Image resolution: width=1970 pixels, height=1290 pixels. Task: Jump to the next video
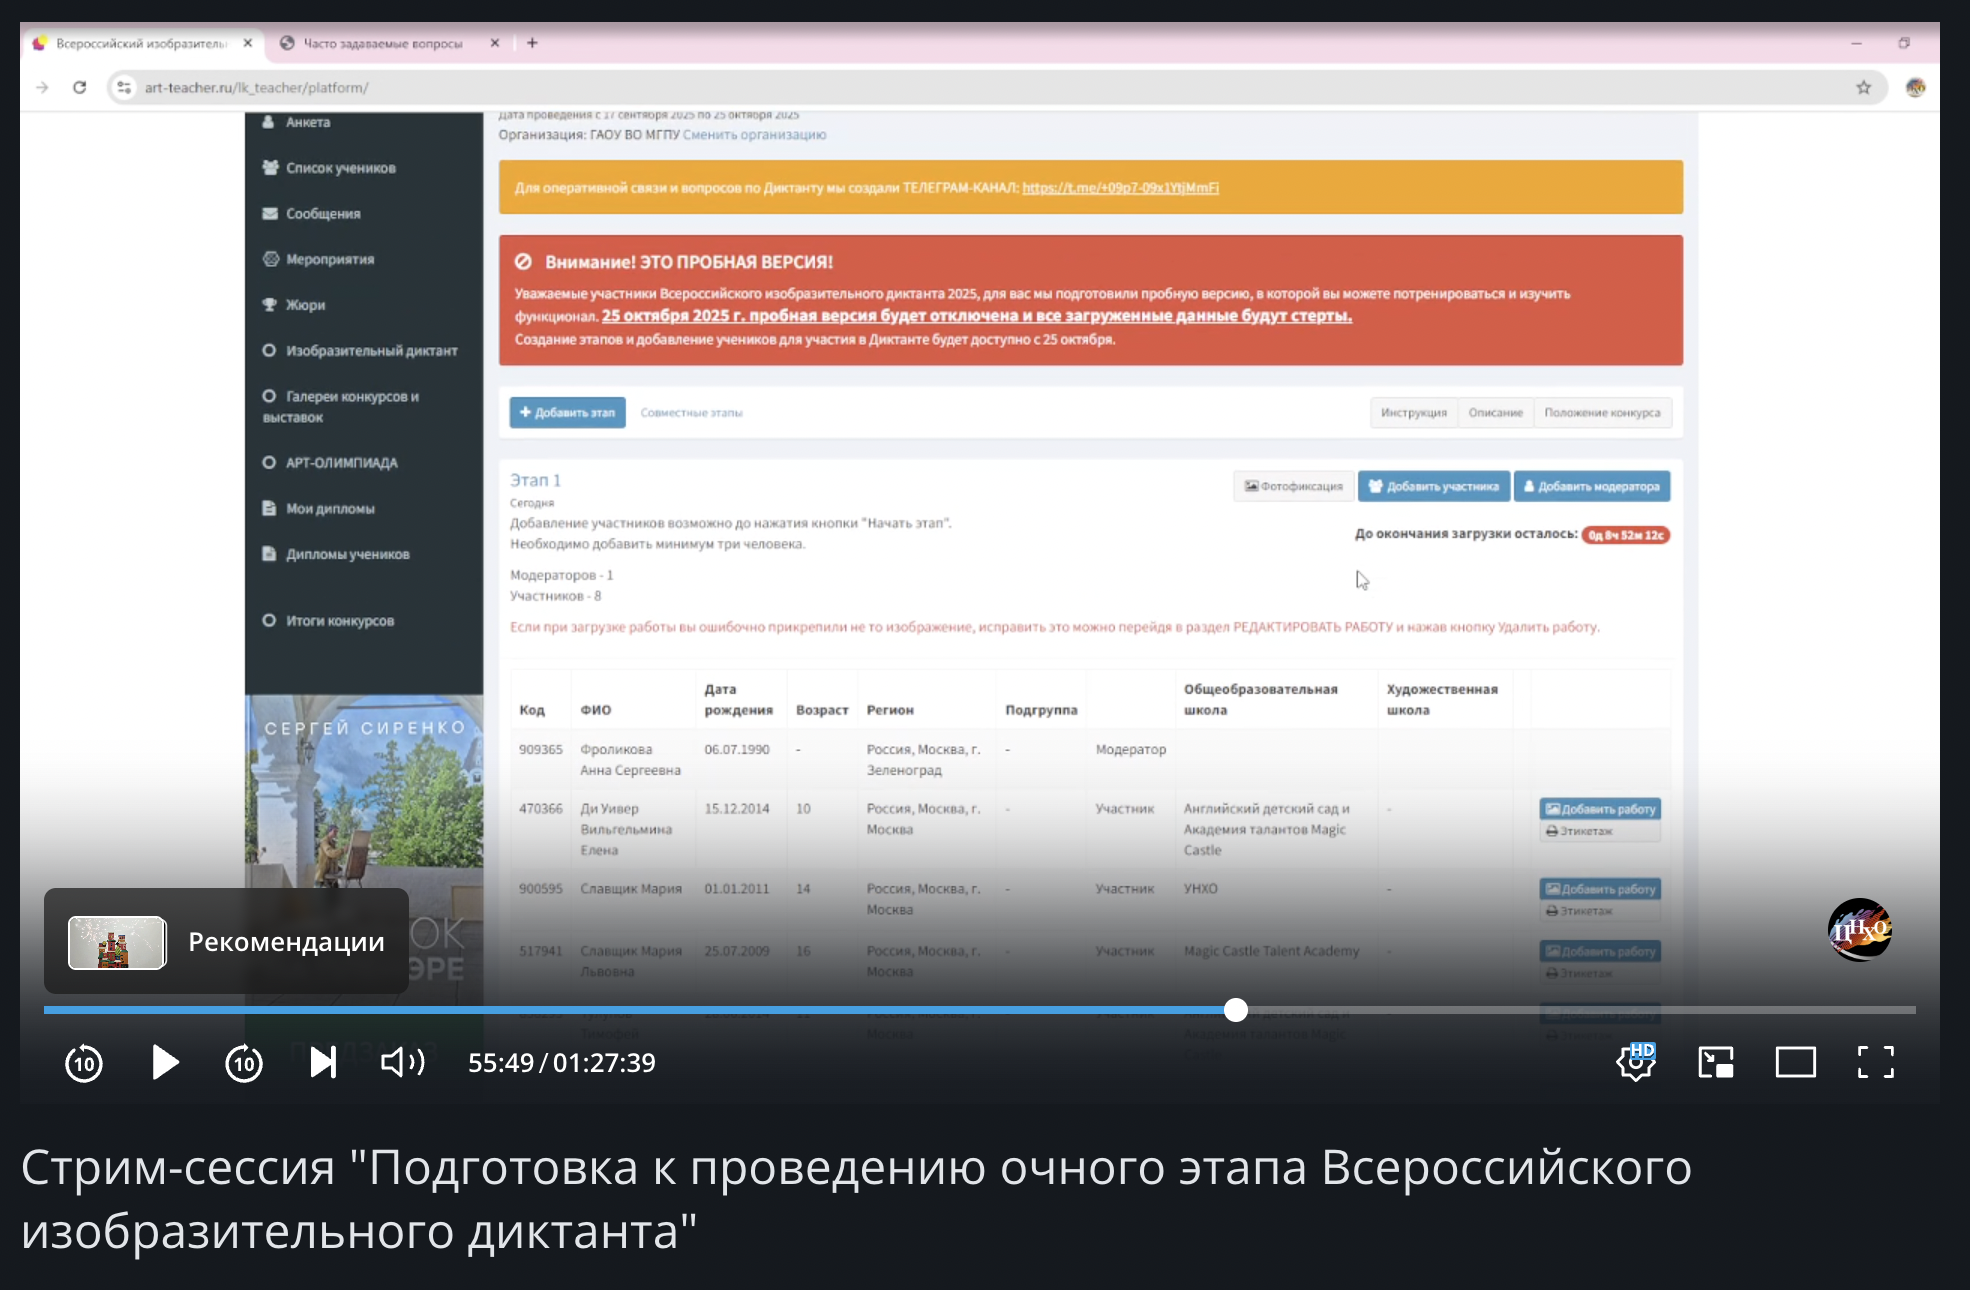323,1062
